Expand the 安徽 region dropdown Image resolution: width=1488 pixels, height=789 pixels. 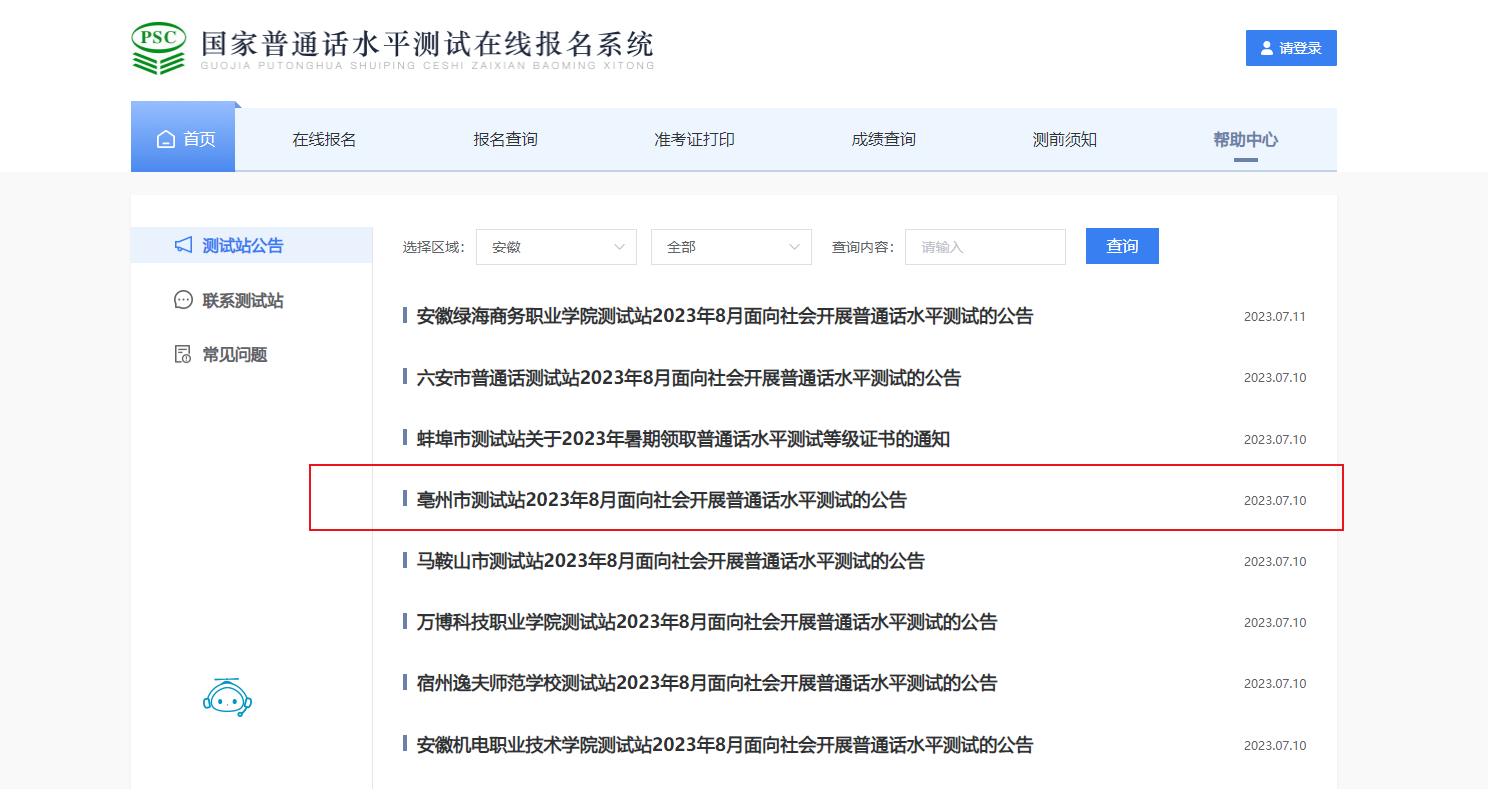556,247
